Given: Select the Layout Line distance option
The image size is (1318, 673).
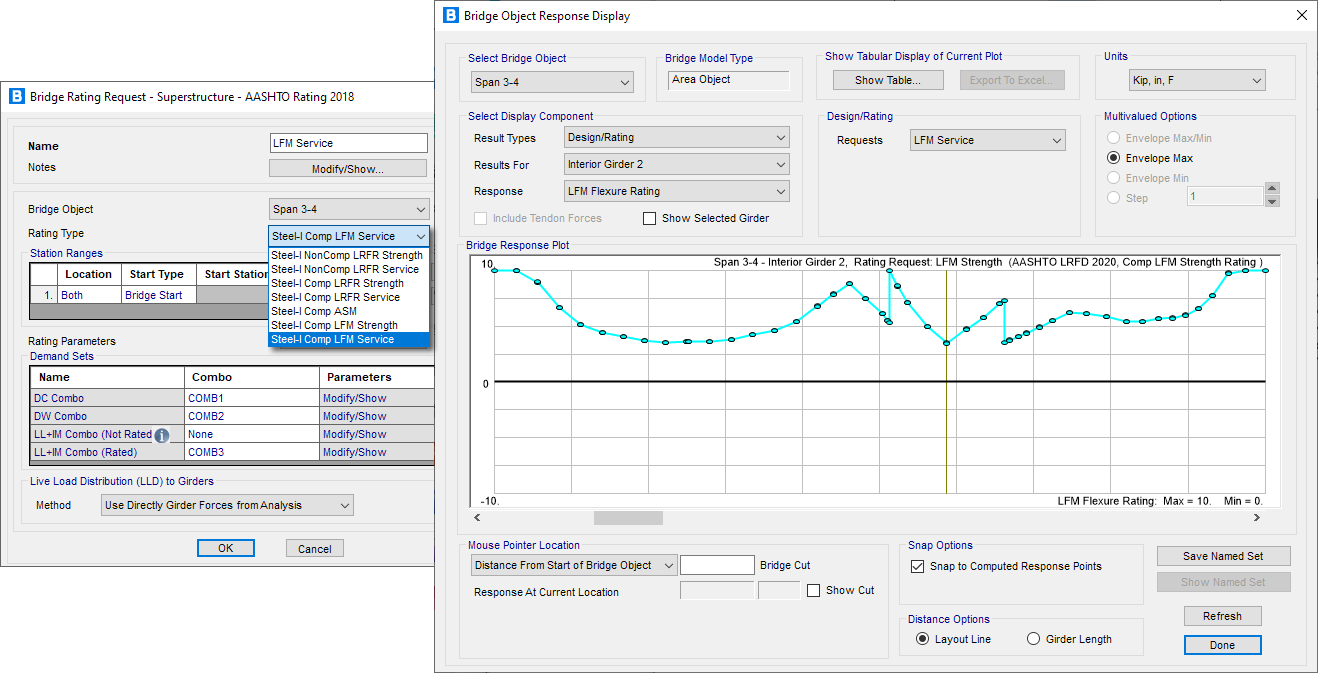Looking at the screenshot, I should tap(922, 639).
